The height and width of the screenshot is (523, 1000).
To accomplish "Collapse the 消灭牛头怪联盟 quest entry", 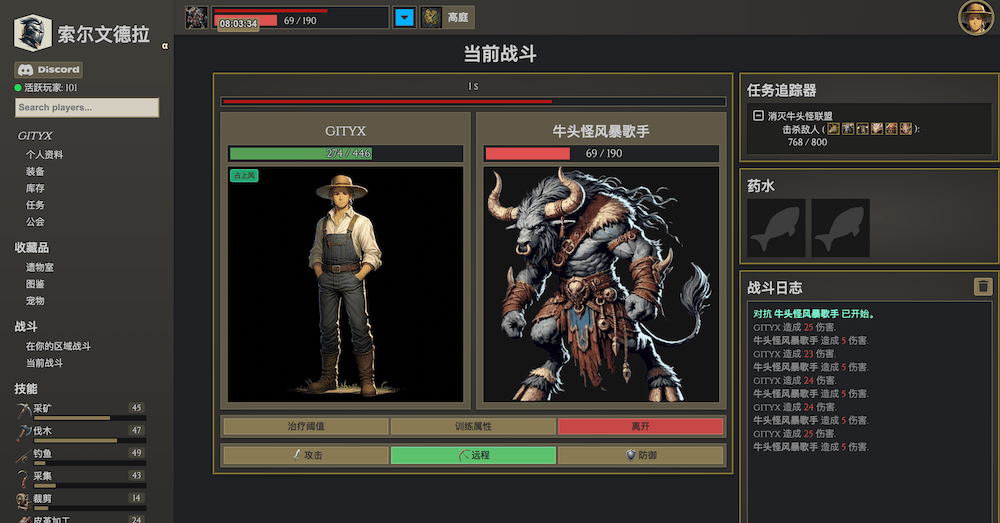I will click(758, 116).
